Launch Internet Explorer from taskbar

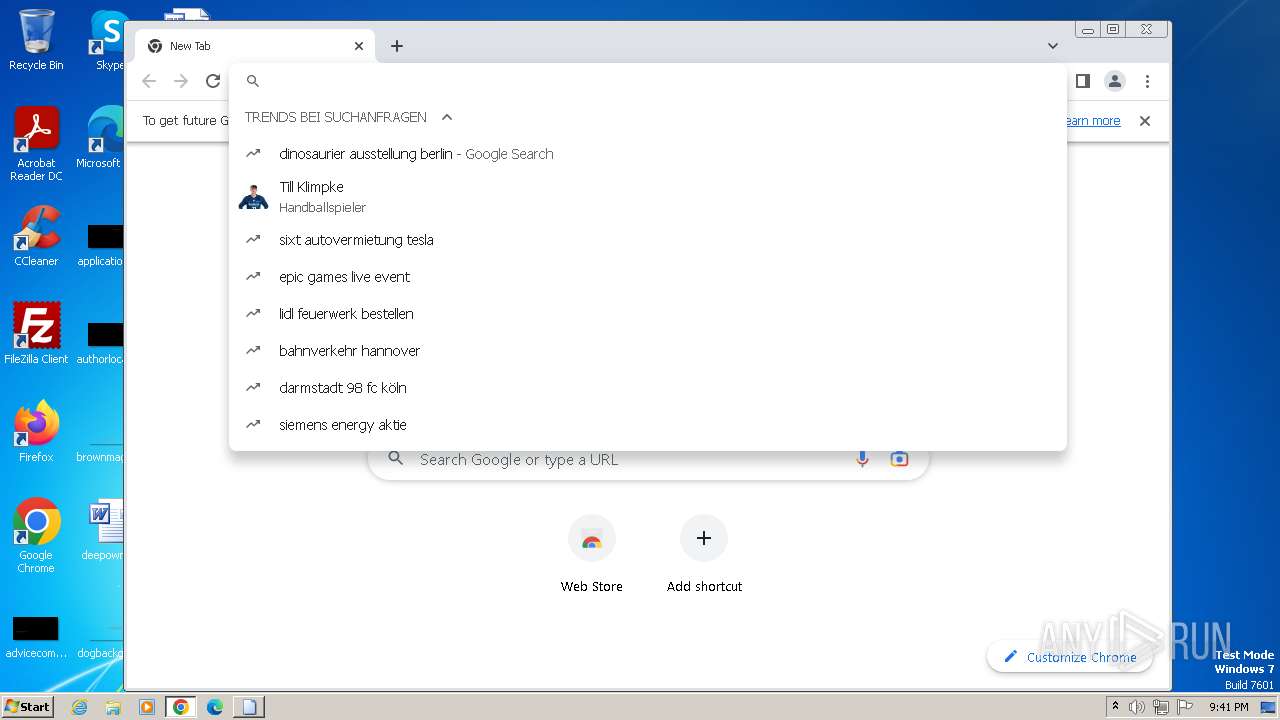(x=80, y=707)
